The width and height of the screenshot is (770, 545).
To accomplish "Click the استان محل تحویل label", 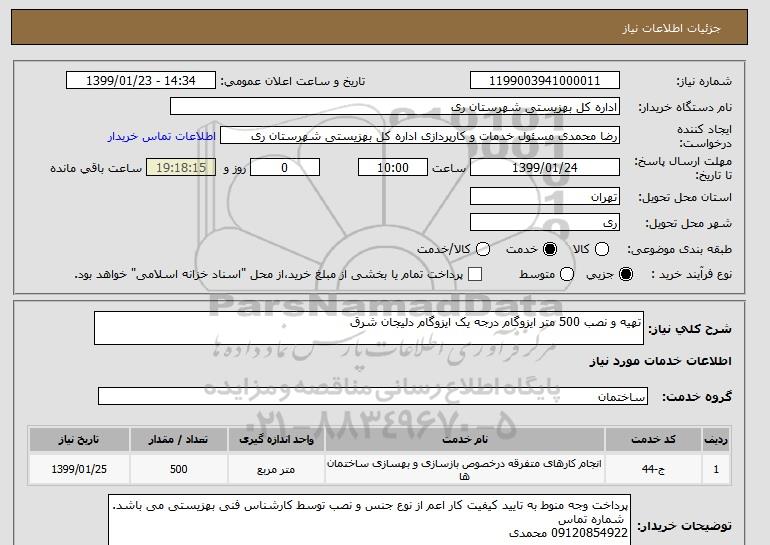I will point(685,197).
